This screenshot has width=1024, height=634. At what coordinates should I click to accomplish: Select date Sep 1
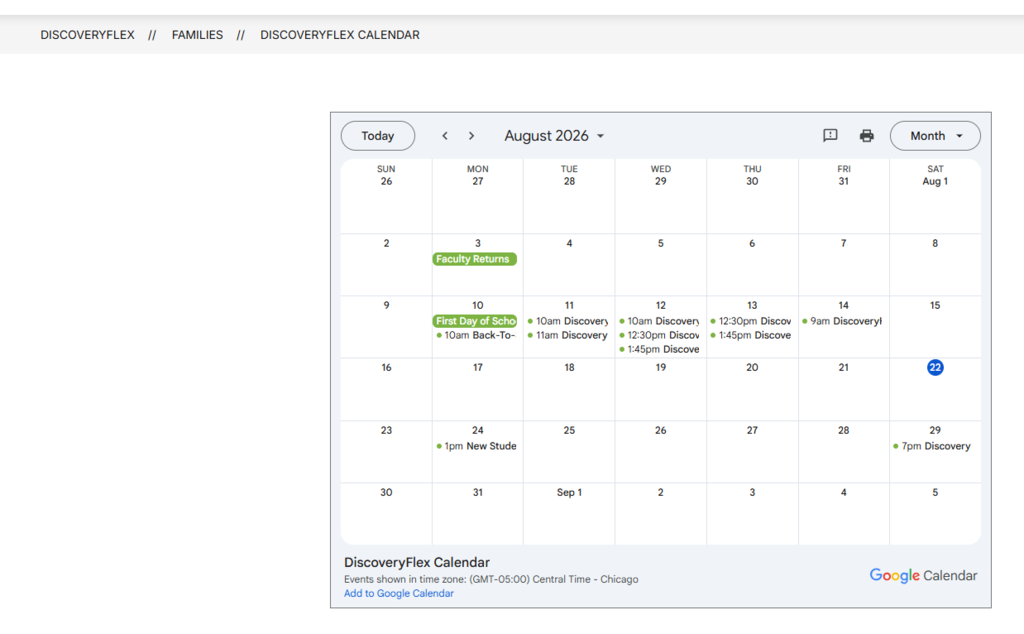tap(569, 492)
